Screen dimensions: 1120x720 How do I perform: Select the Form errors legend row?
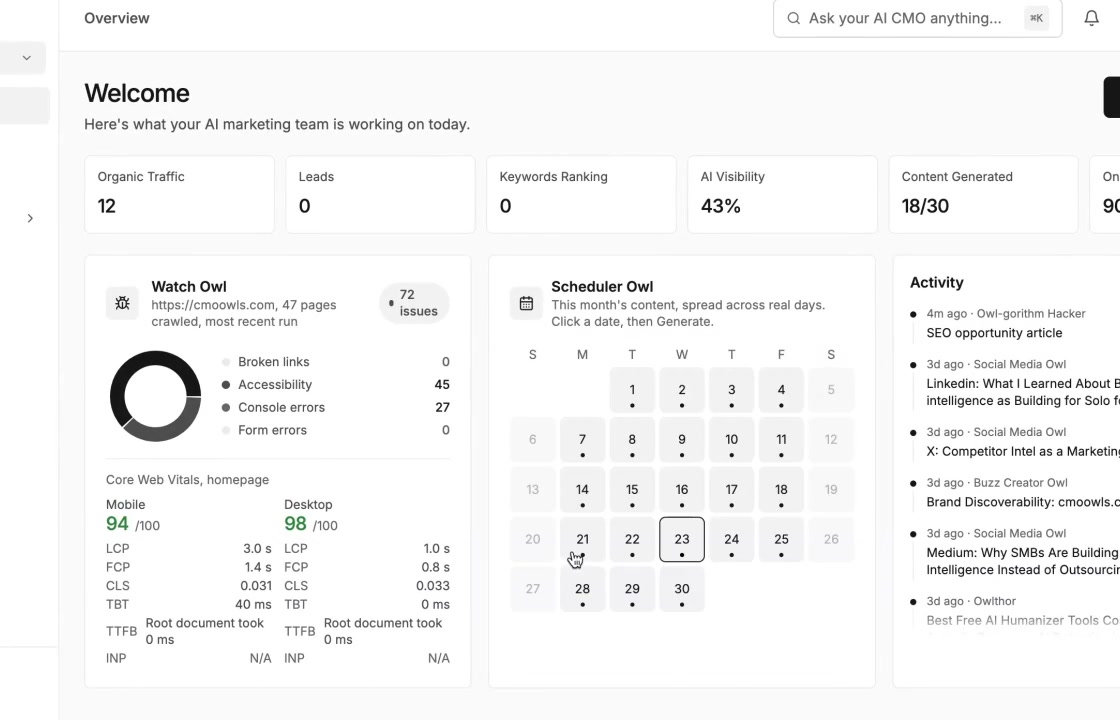click(x=336, y=430)
